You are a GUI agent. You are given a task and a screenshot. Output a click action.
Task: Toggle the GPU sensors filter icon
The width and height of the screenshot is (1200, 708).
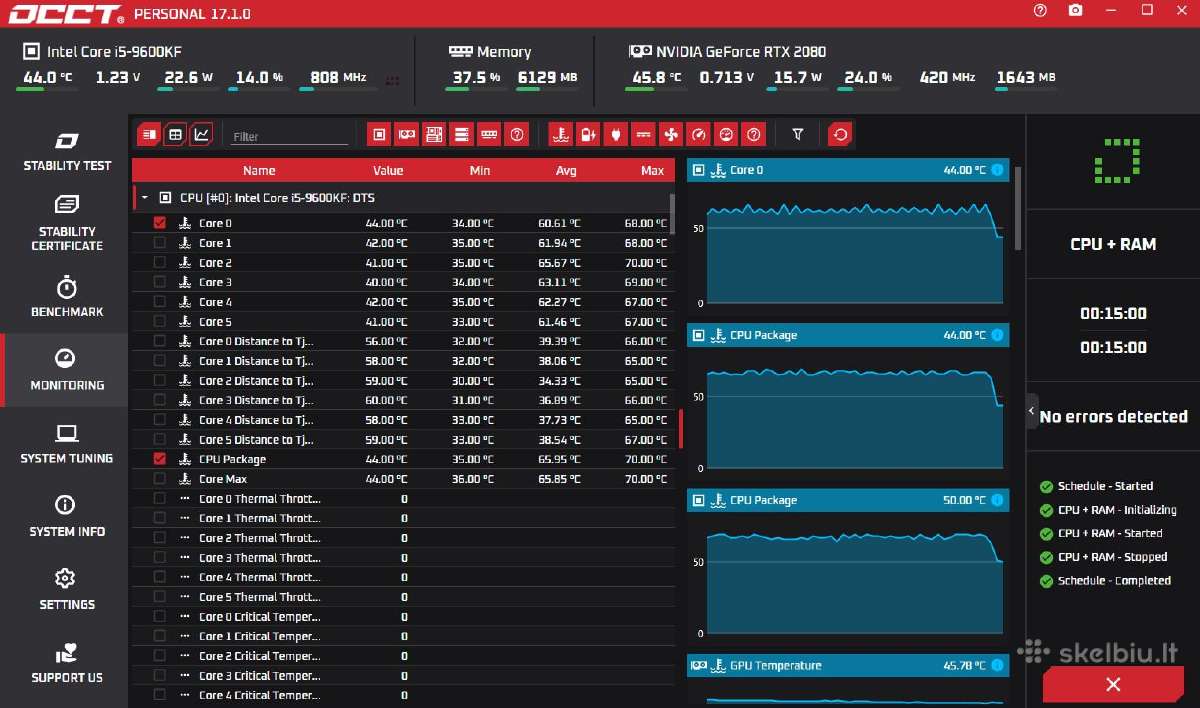407,134
